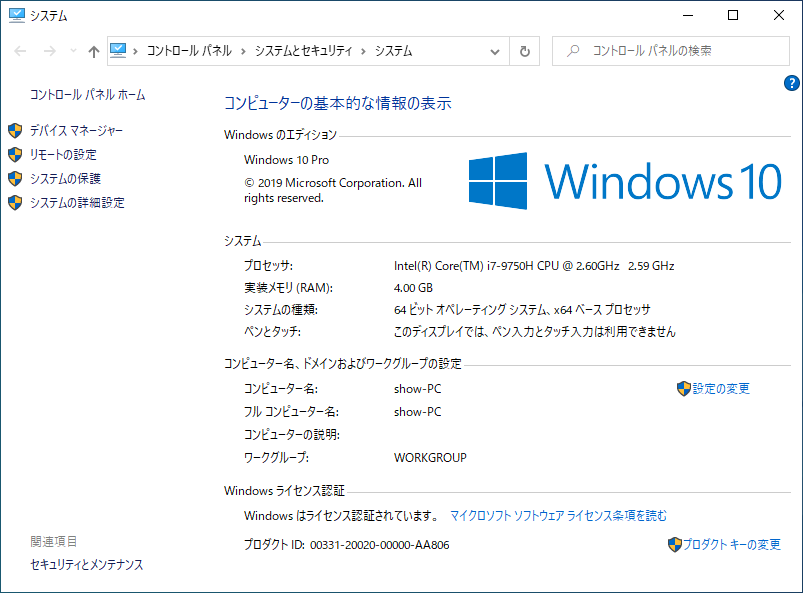Open システムの詳細設定 link
This screenshot has height=593, width=803.
click(77, 203)
